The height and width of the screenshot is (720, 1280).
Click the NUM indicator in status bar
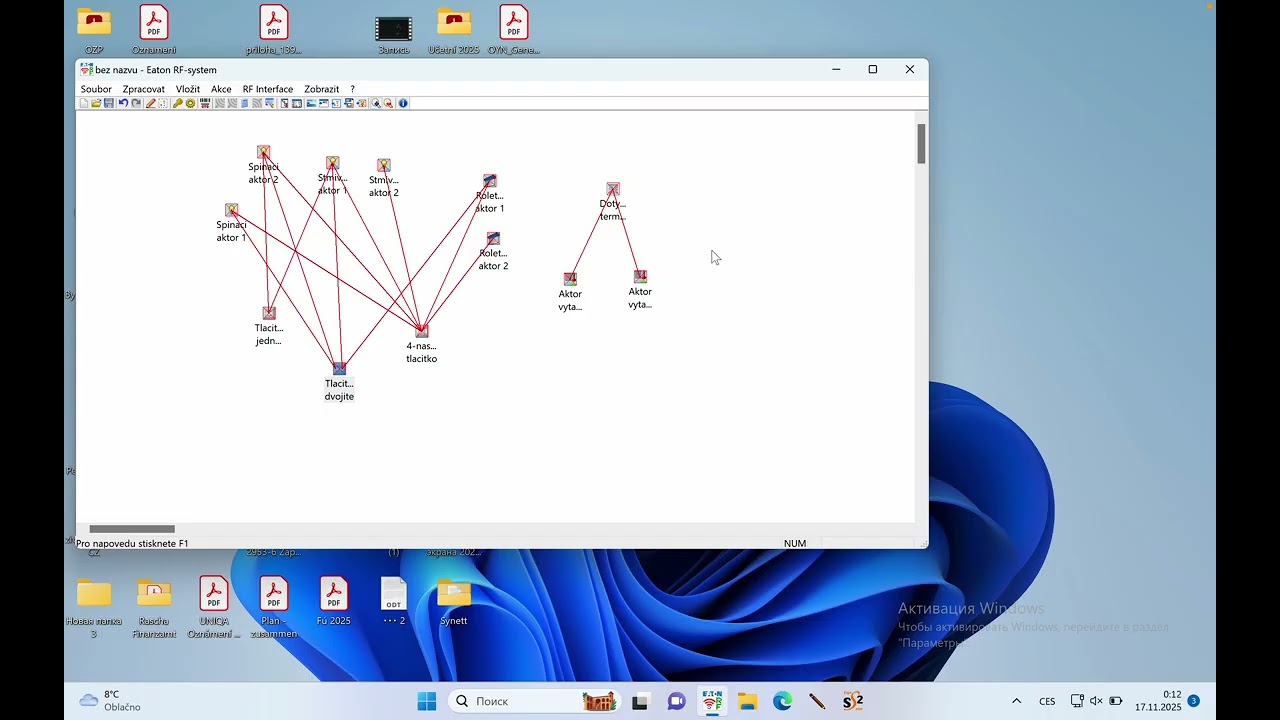[x=795, y=544]
